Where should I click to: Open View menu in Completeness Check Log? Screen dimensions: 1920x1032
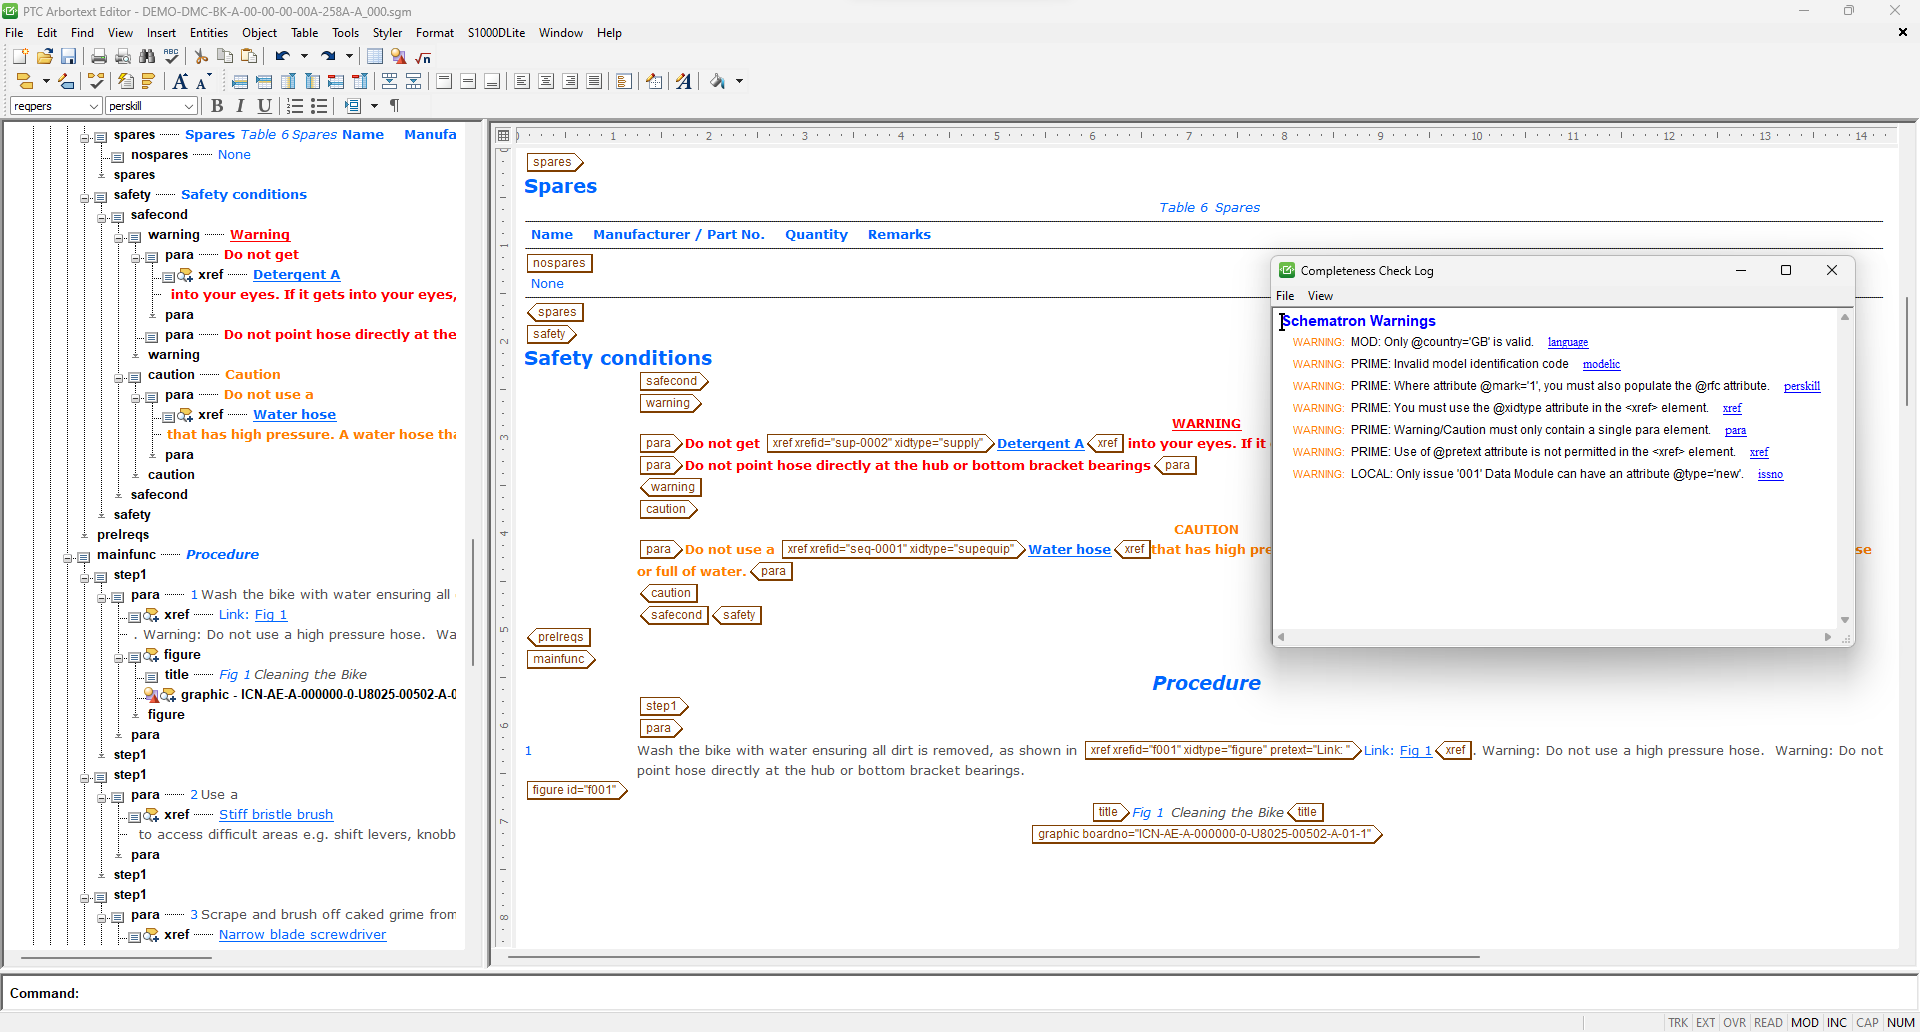[x=1320, y=296]
